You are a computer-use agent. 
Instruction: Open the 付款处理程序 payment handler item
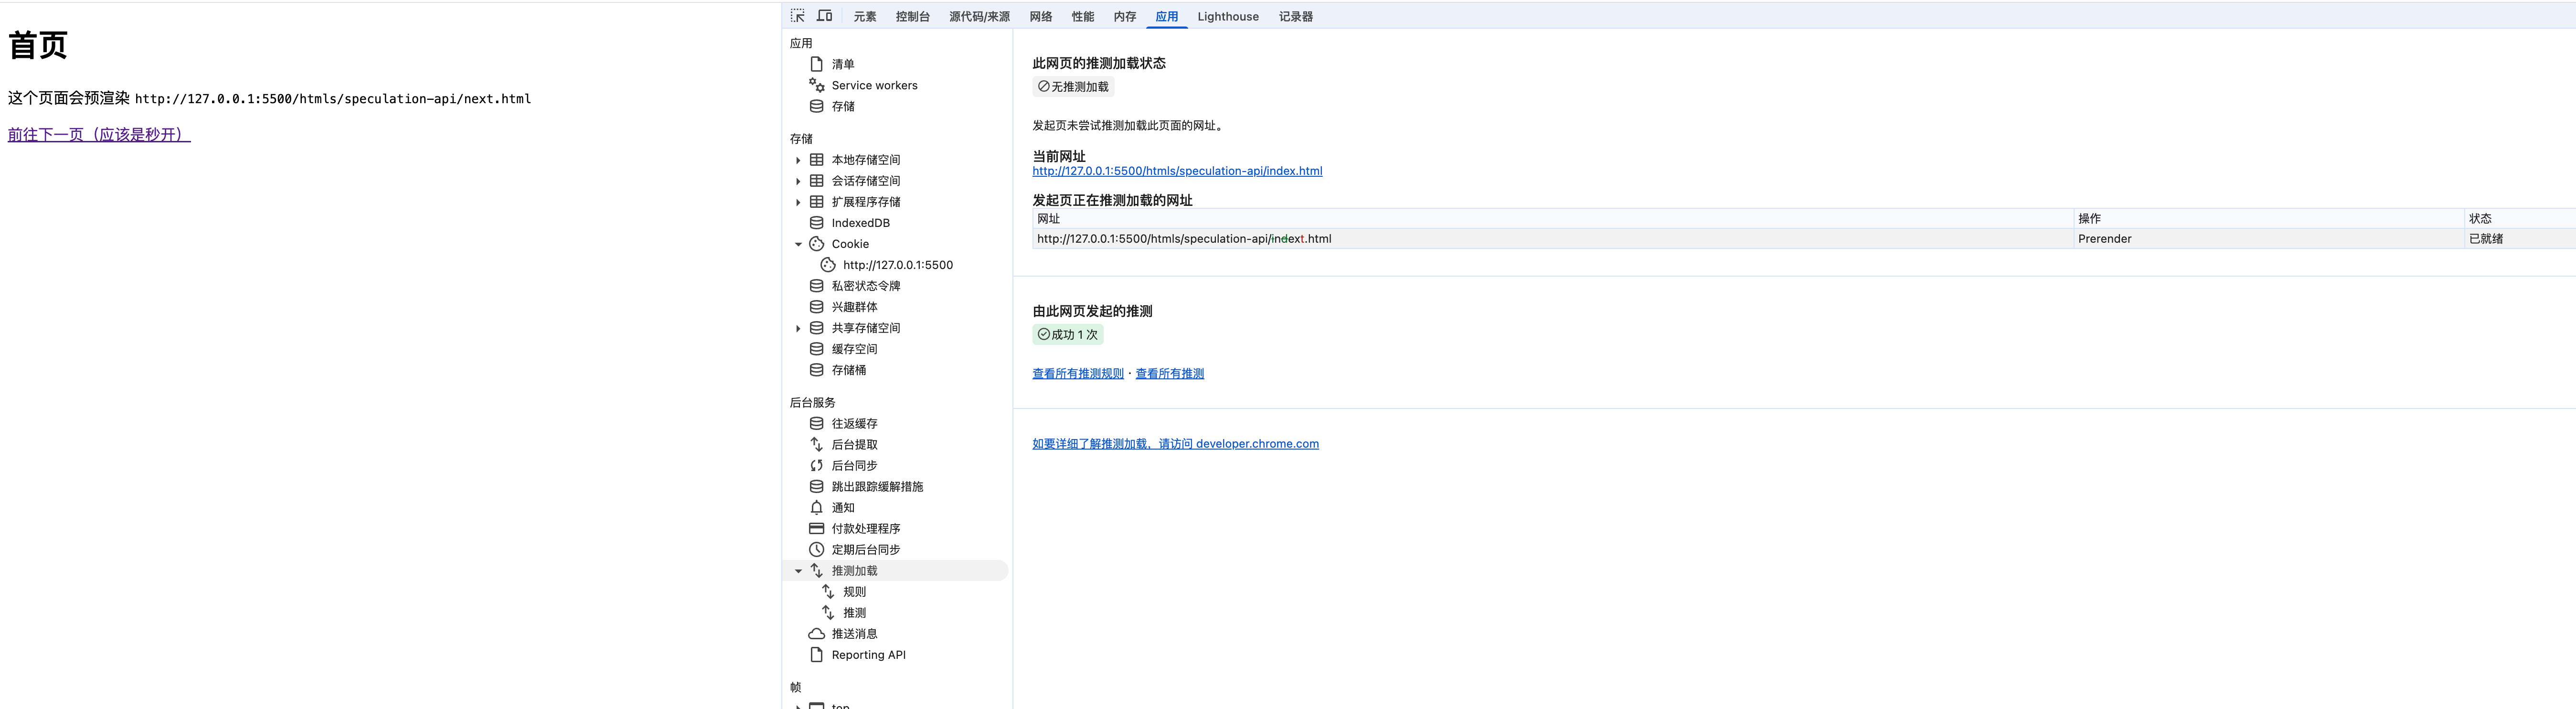(x=865, y=529)
